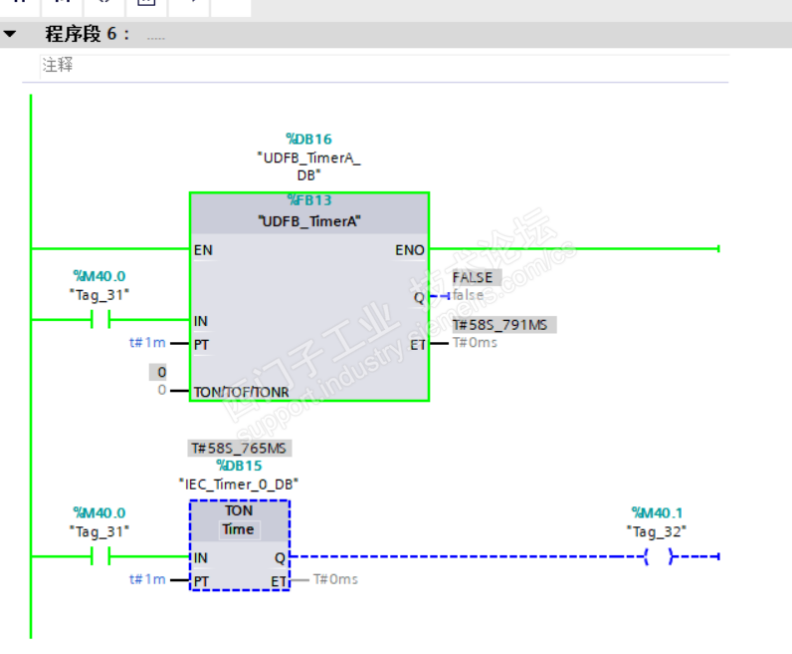
Task: Select the T#0ms ET output of the TON timer
Action: point(335,579)
